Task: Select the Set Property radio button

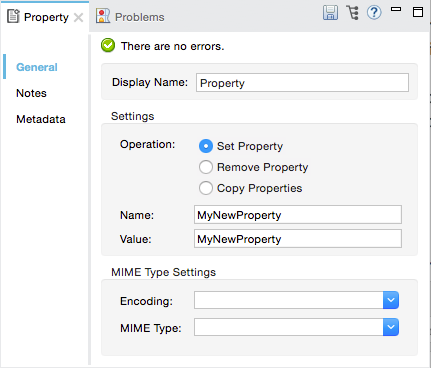Action: (x=206, y=146)
